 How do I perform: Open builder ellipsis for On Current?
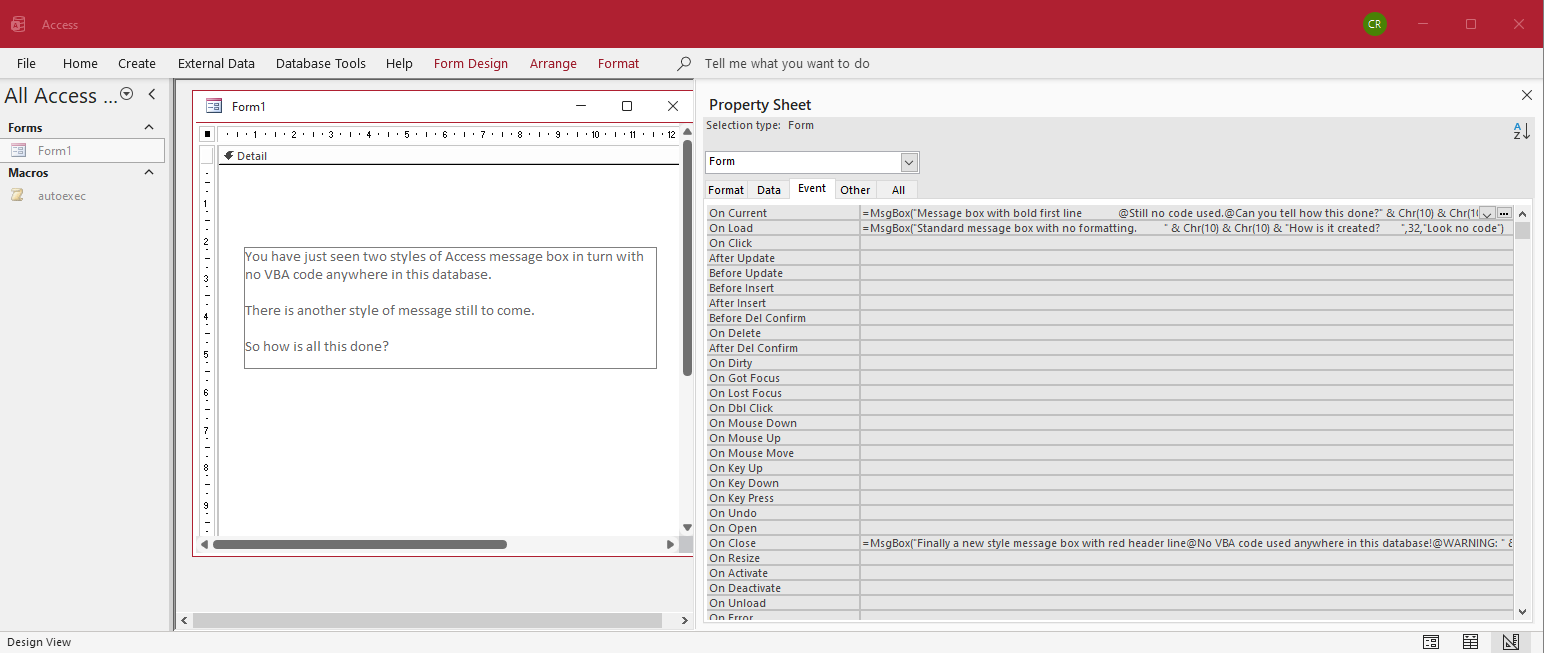click(x=1504, y=213)
